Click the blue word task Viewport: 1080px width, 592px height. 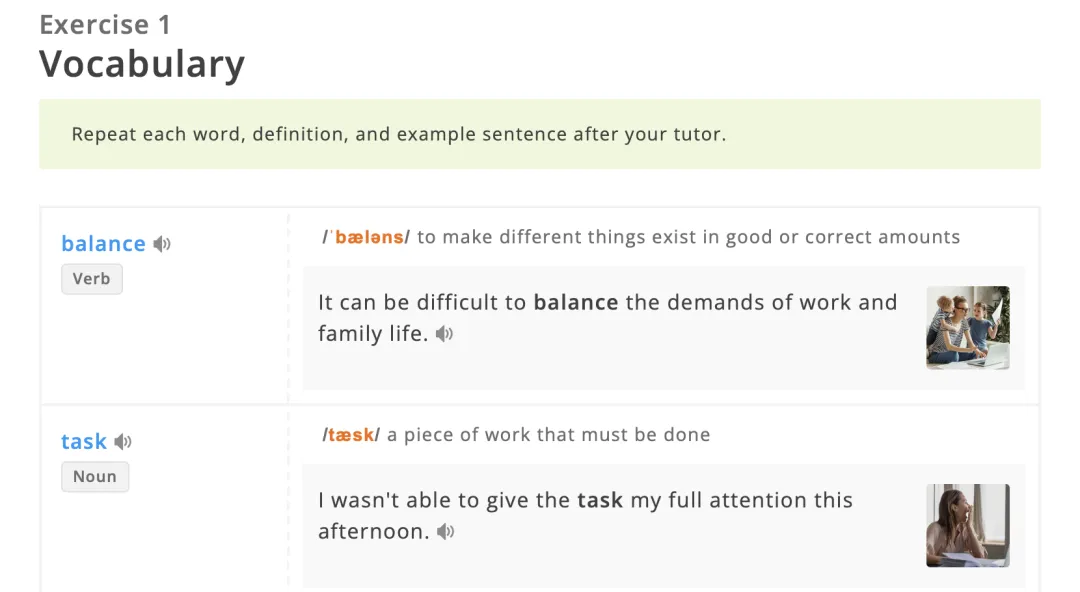pos(84,442)
